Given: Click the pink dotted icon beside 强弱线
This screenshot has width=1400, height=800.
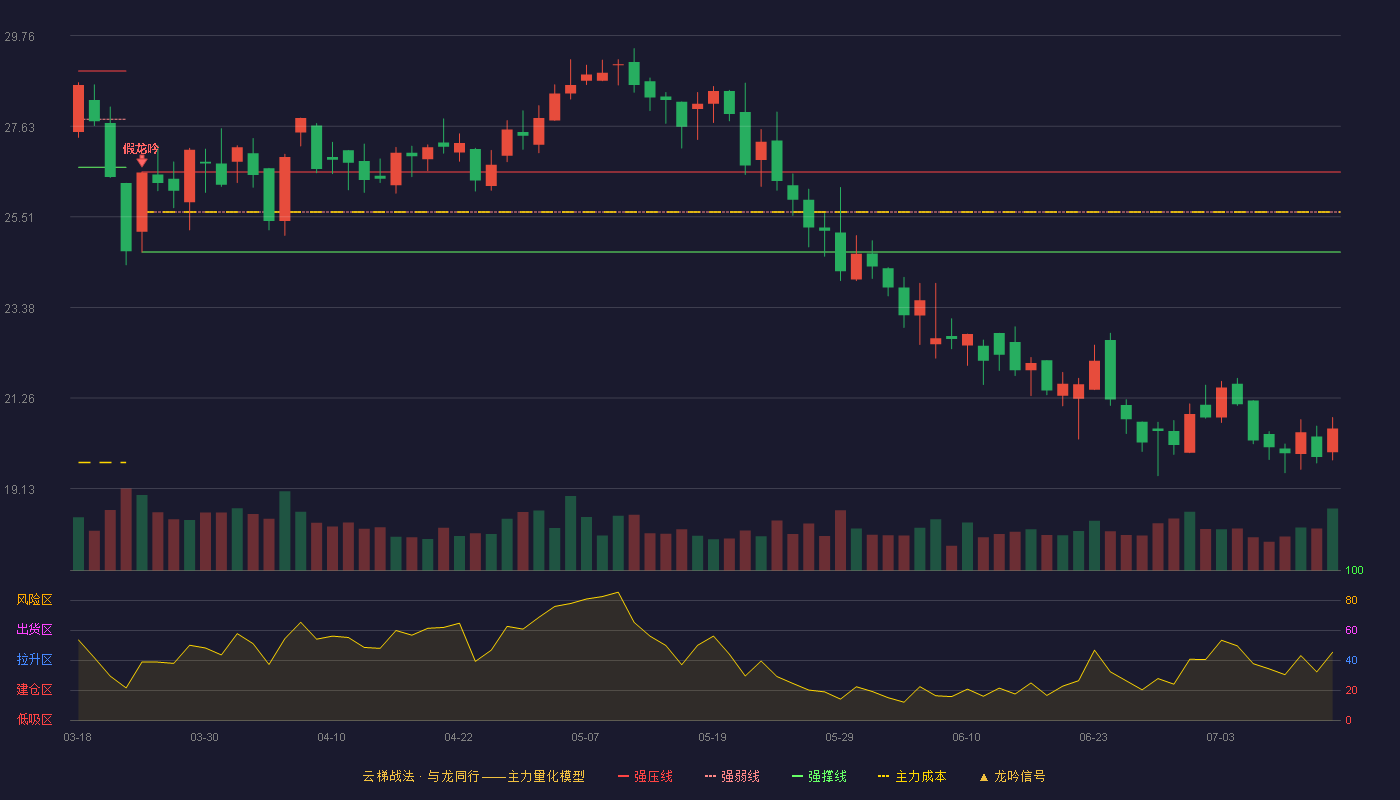Looking at the screenshot, I should point(710,776).
